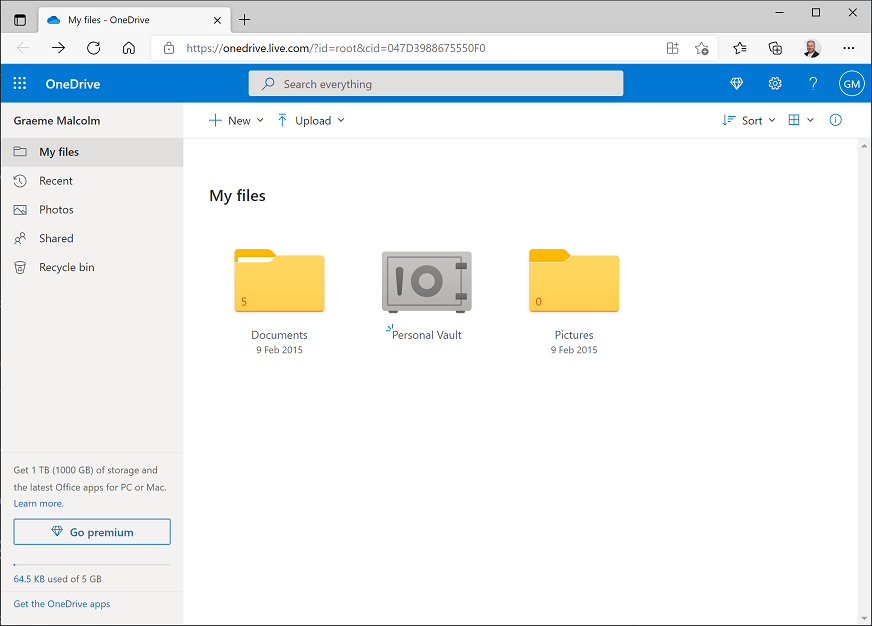This screenshot has height=626, width=872.
Task: Click the browser Refresh button
Action: 93,48
